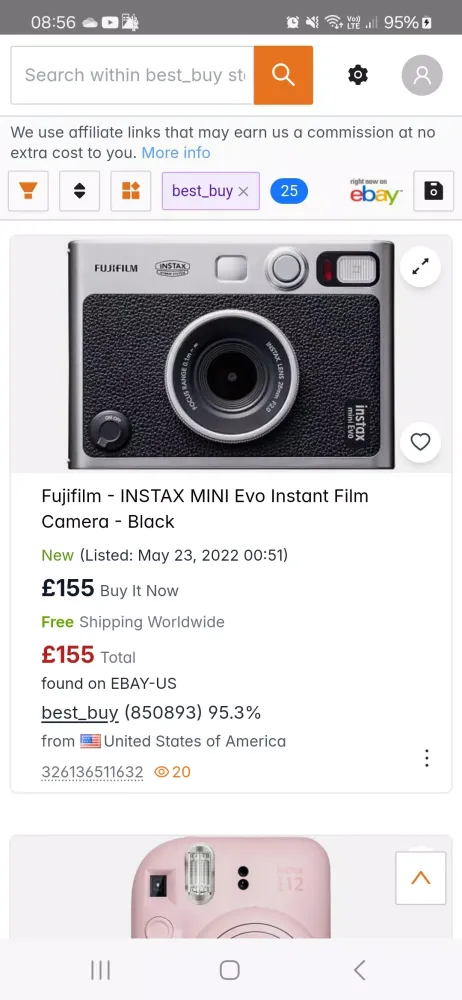Open the filter funnel options
This screenshot has height=1000, width=462.
tap(28, 191)
